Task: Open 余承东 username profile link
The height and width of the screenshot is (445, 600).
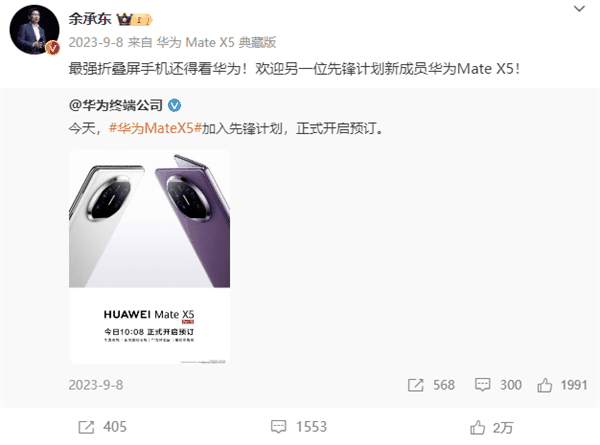Action: (x=90, y=18)
